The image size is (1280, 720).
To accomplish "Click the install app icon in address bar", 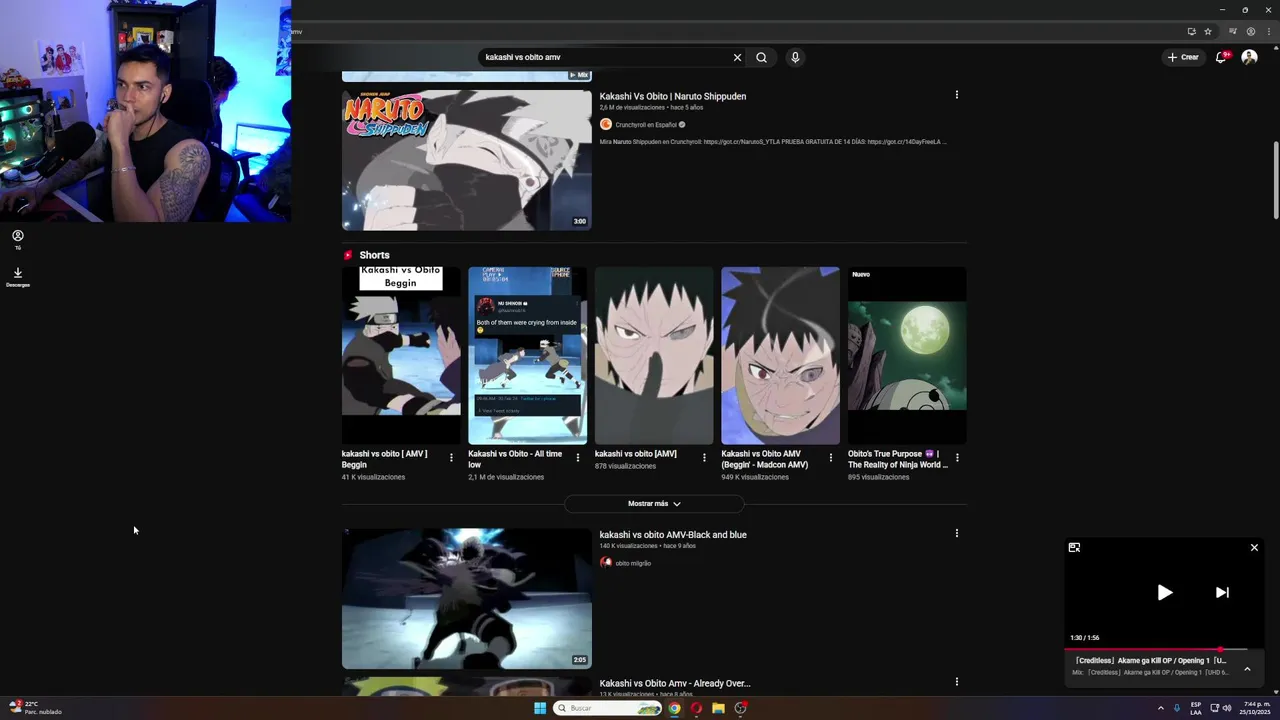I will pos(1191,31).
